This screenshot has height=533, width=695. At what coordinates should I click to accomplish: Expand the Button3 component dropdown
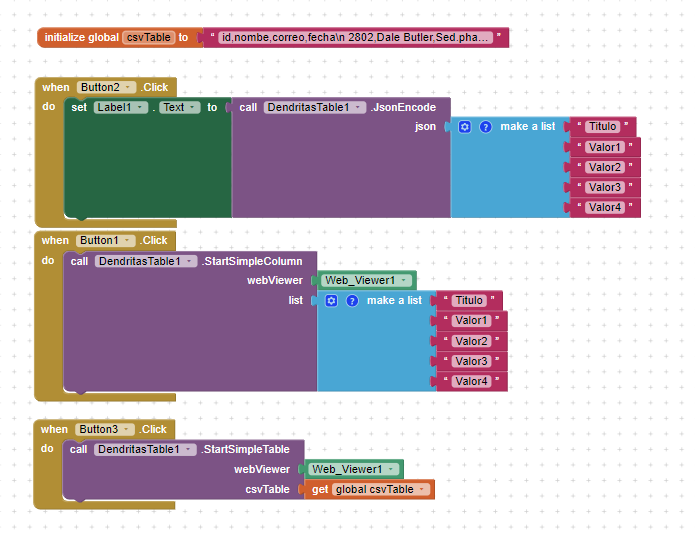(127, 429)
